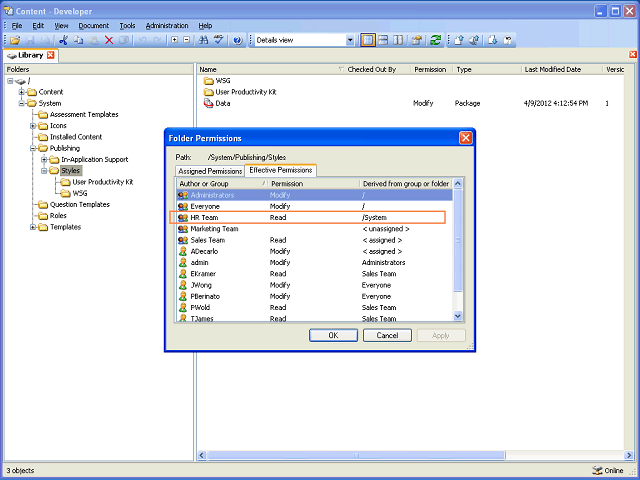
Task: Click the Cancel Check Out toolbar icon
Action: [x=508, y=40]
